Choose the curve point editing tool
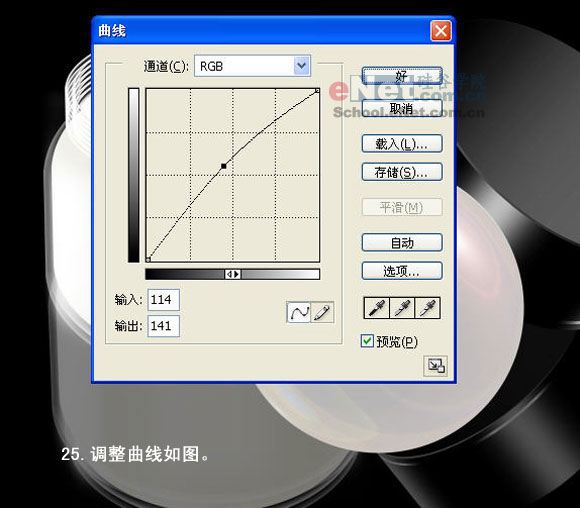 (x=299, y=313)
